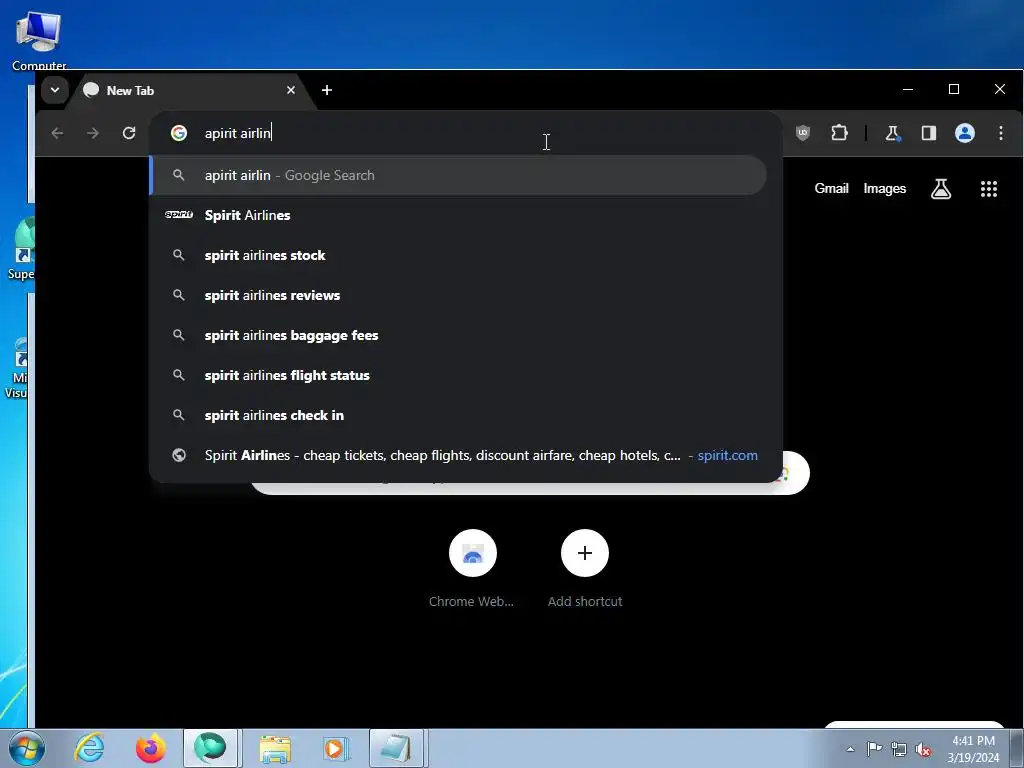Show hidden tray icons arrow
The width and height of the screenshot is (1024, 768).
pyautogui.click(x=850, y=749)
